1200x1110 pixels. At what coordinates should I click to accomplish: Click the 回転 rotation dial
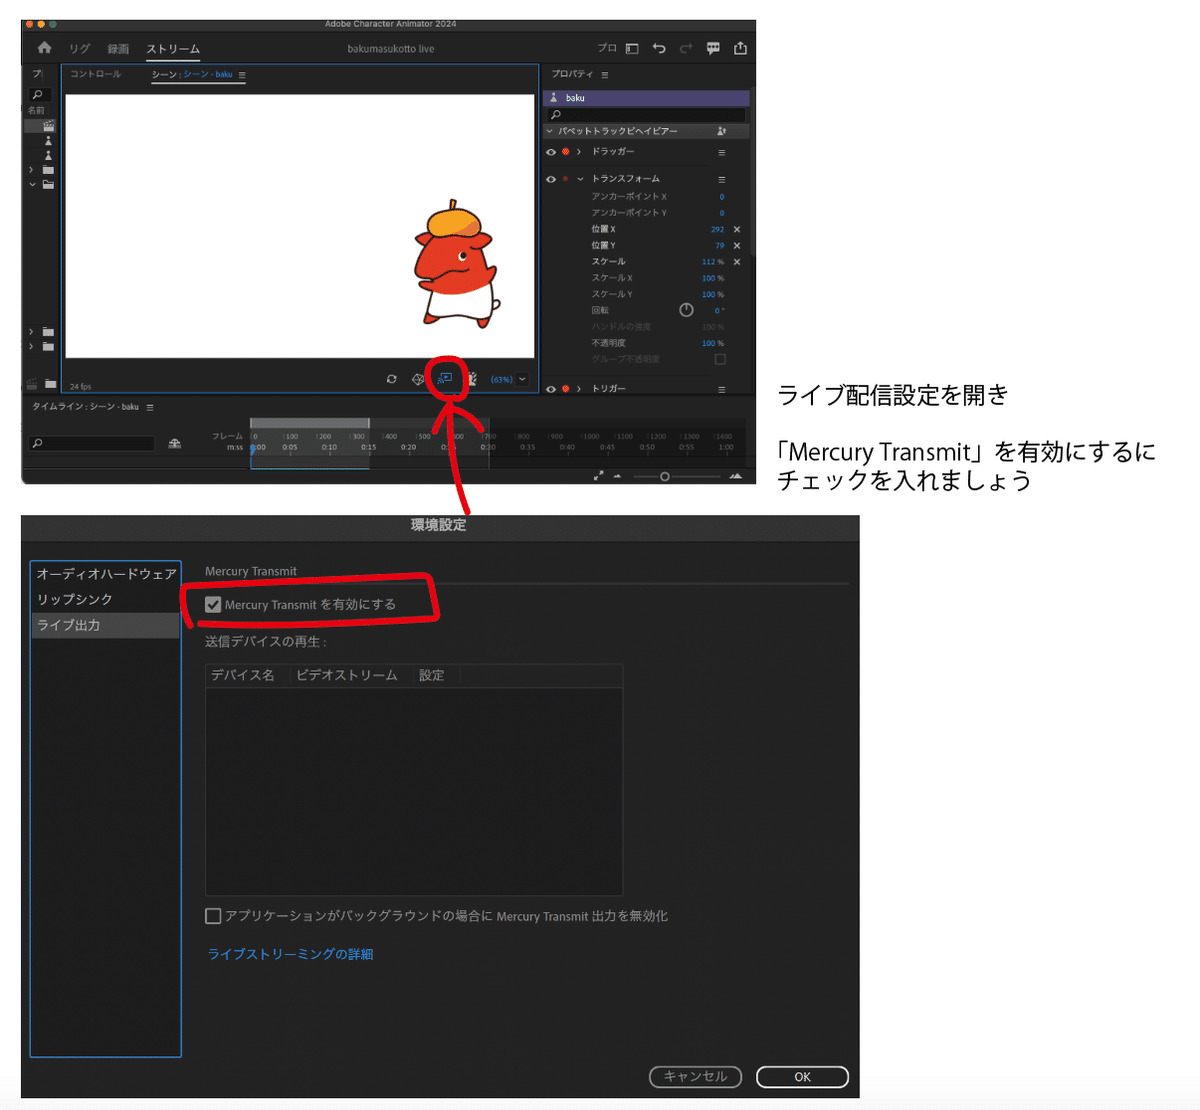point(686,310)
